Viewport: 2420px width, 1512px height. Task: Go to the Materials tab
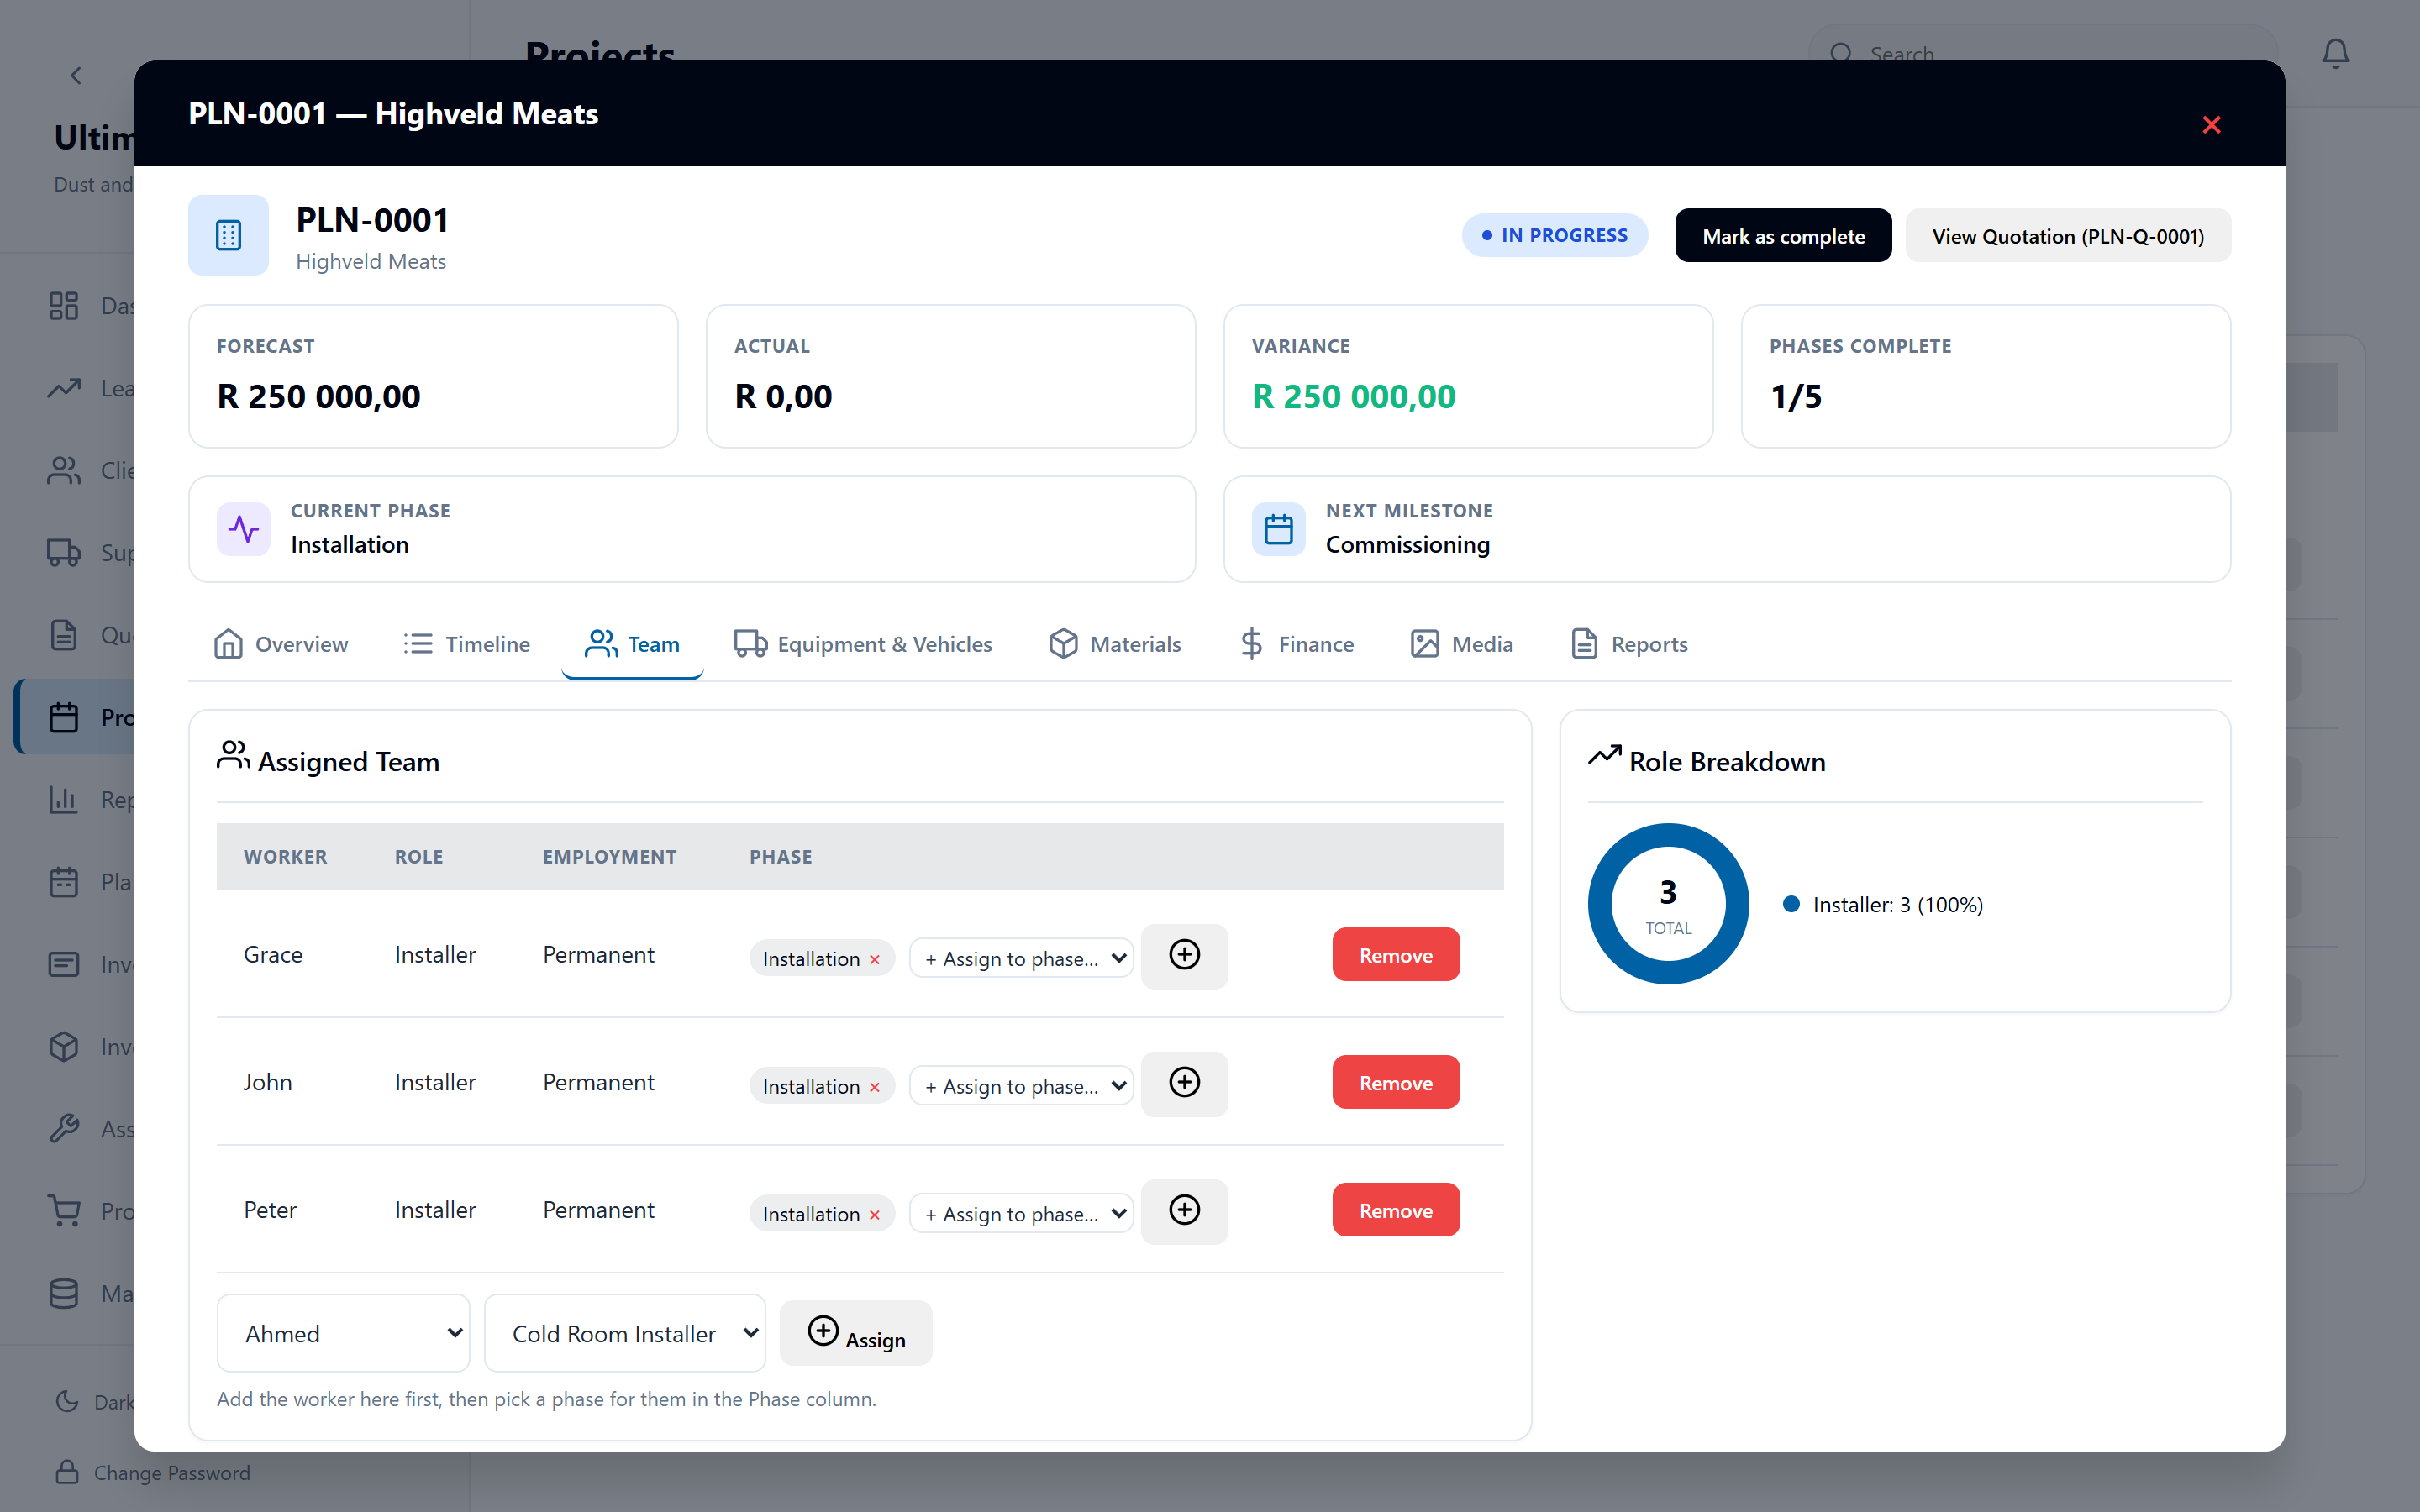(1115, 644)
